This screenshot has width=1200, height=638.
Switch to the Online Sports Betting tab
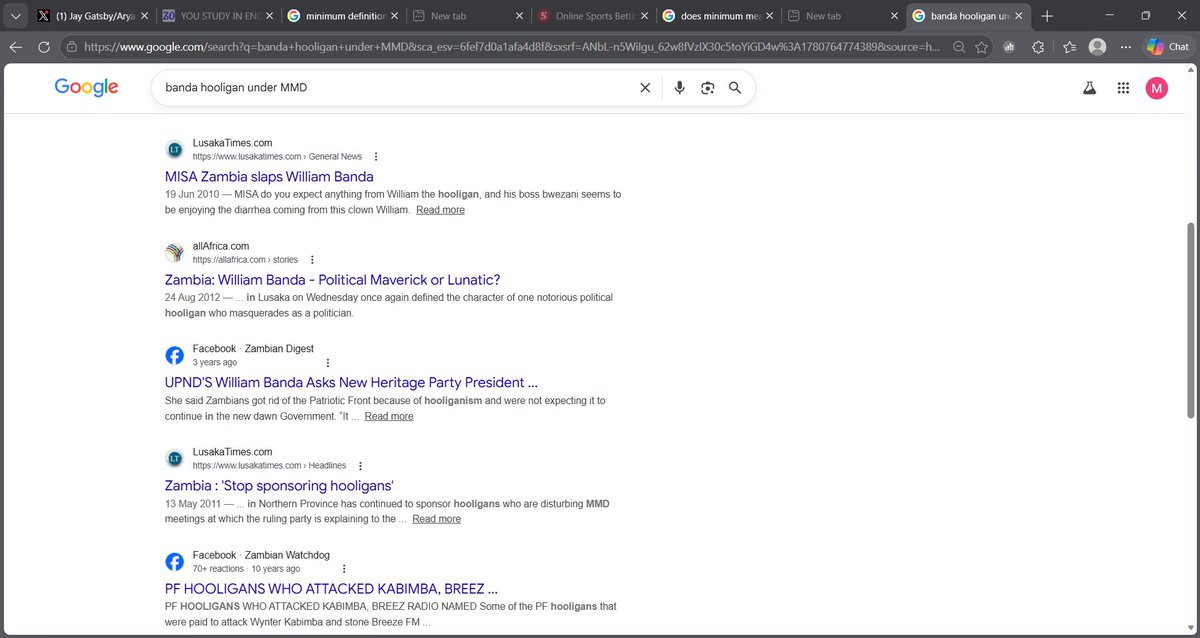[x=593, y=16]
